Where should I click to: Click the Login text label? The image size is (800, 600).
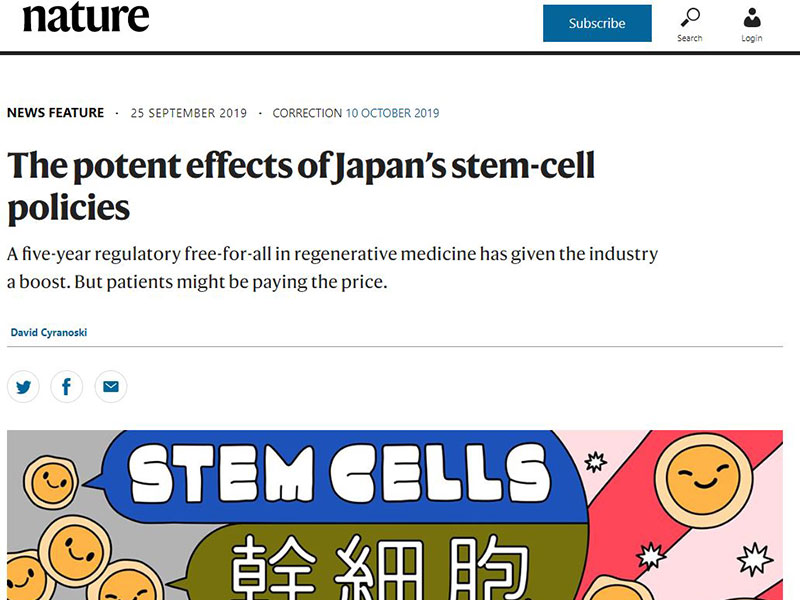click(752, 38)
